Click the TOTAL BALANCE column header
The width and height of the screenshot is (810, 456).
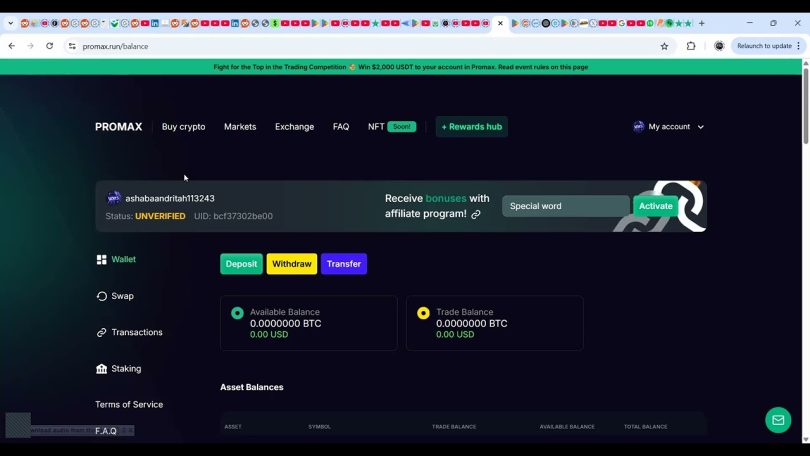pyautogui.click(x=646, y=427)
